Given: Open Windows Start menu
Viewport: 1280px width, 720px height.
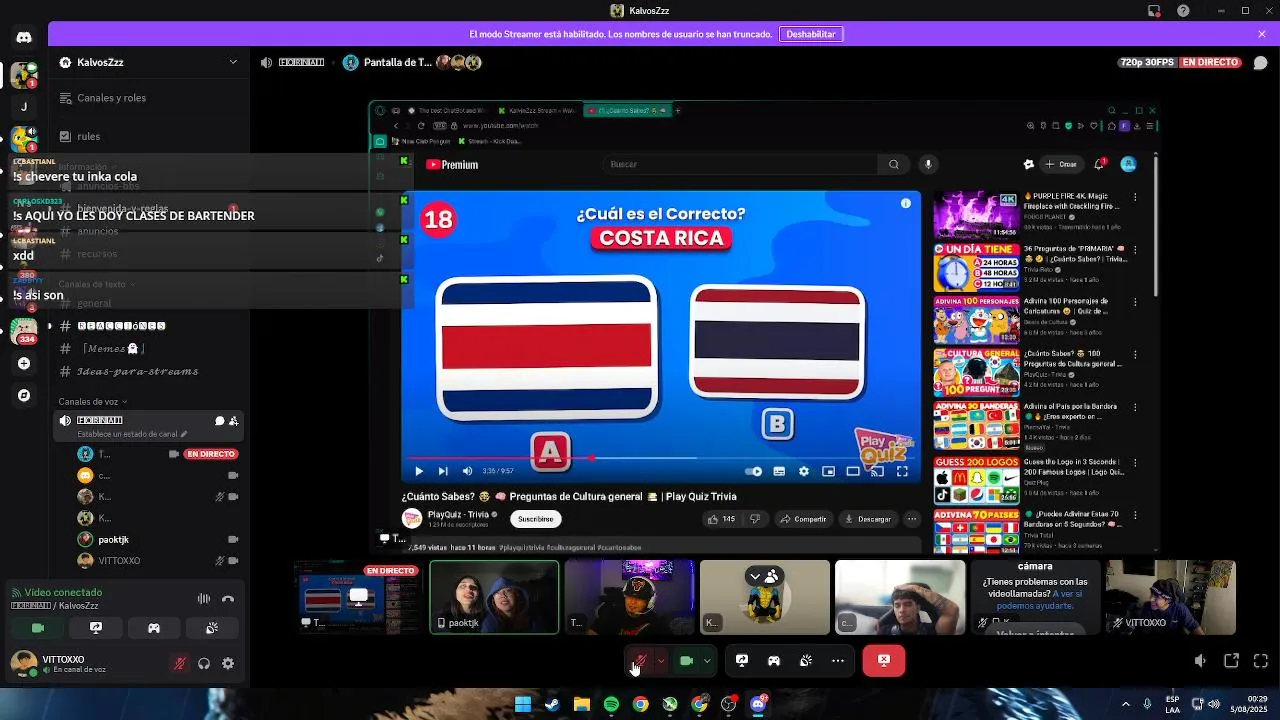Looking at the screenshot, I should (x=522, y=704).
